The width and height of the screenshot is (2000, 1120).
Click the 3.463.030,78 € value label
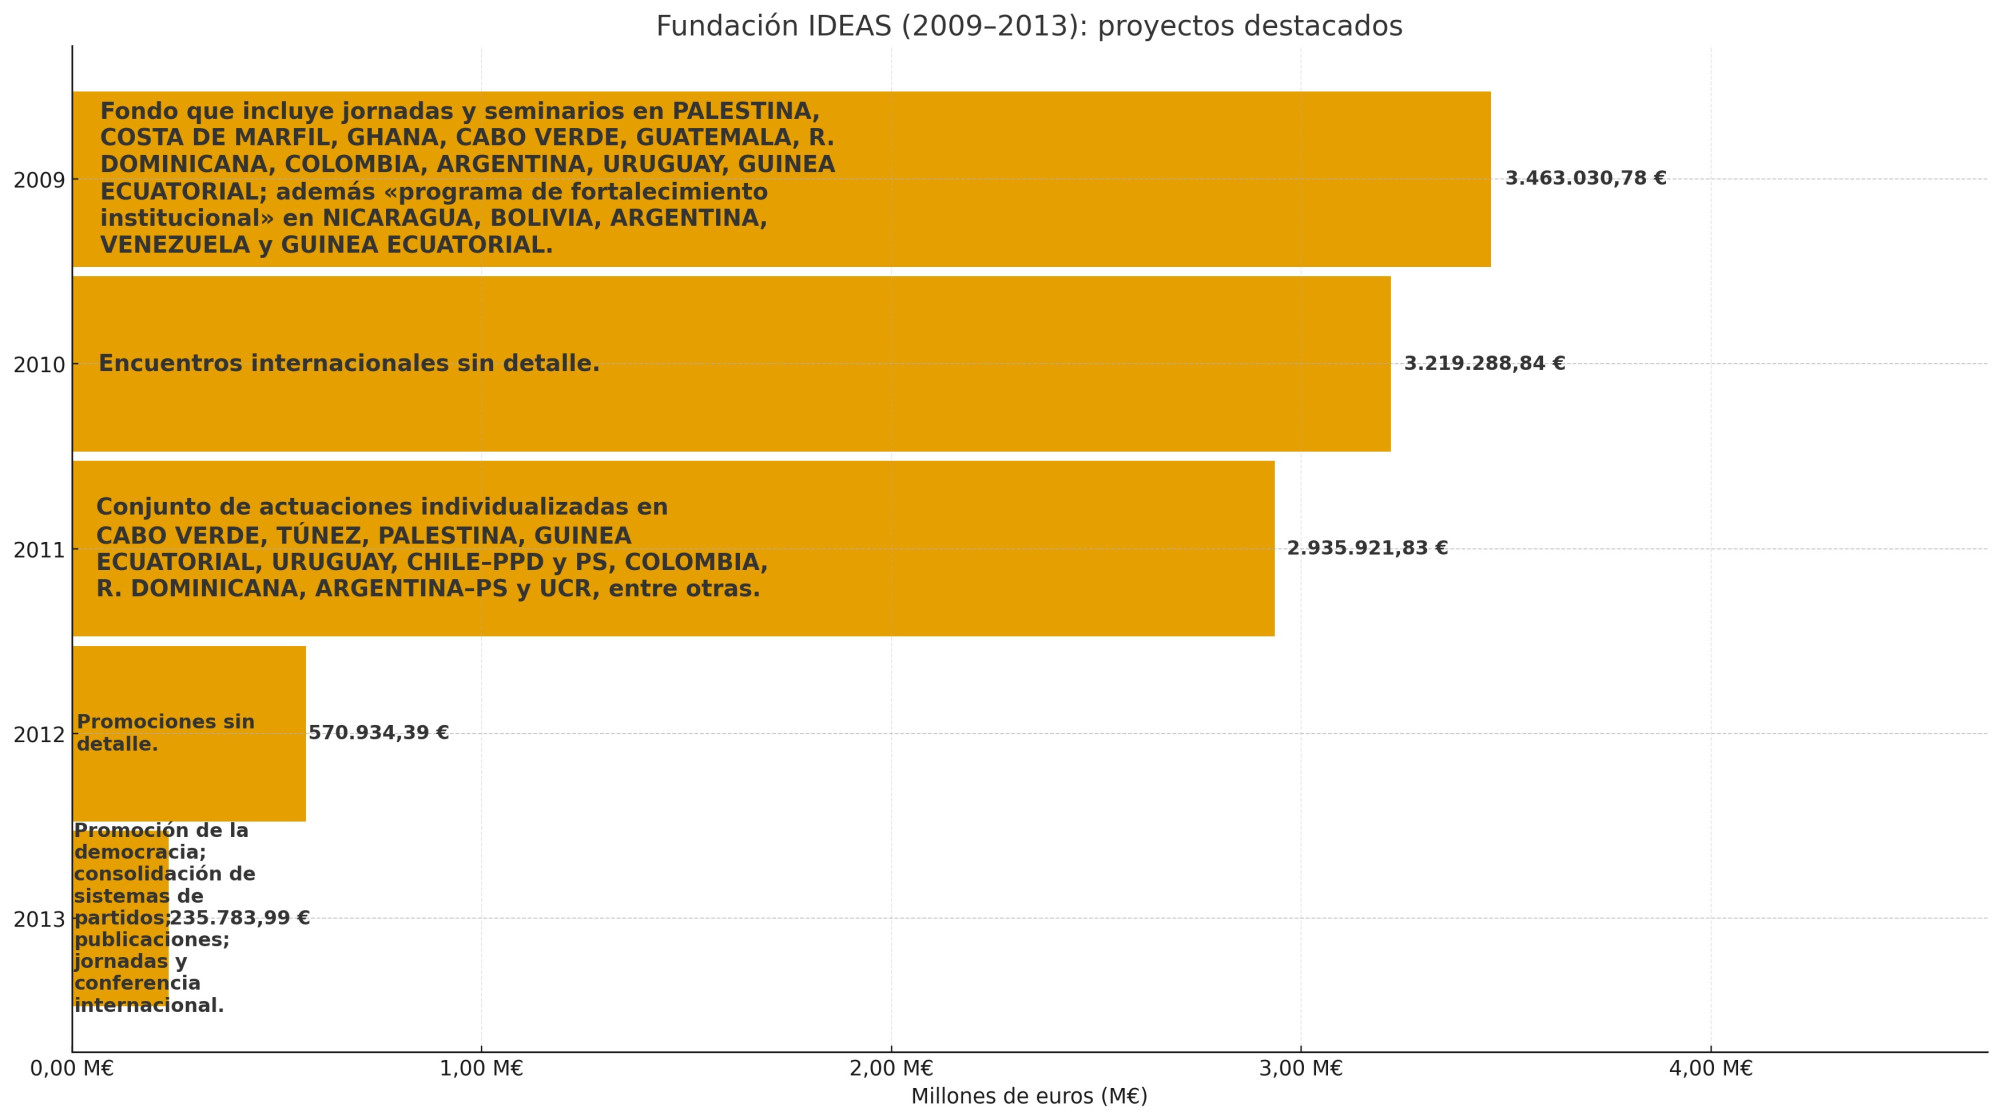[x=1585, y=179]
